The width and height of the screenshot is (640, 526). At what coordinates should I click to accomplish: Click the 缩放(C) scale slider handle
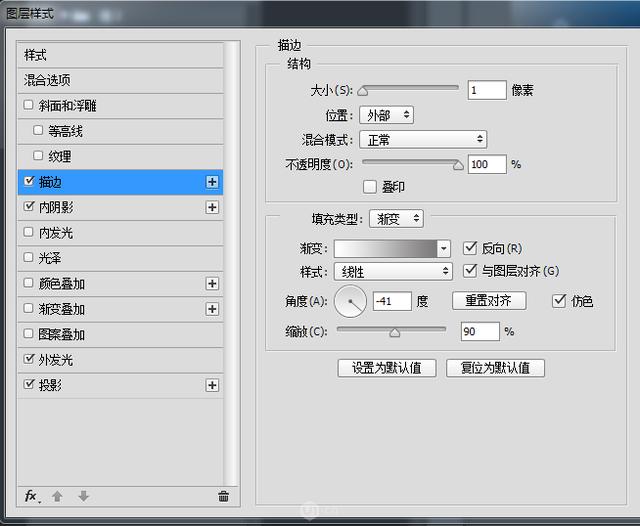(394, 333)
